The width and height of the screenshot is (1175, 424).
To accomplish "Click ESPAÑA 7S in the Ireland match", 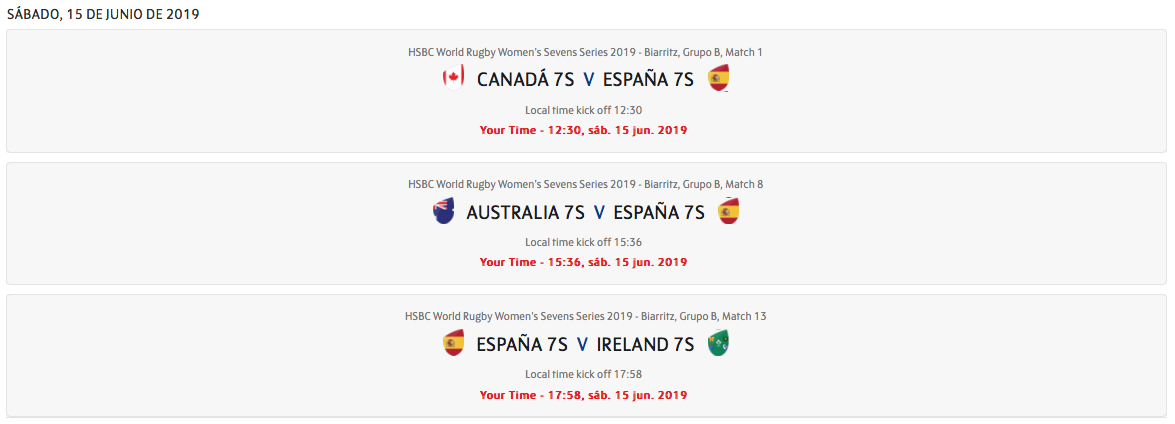I will pyautogui.click(x=522, y=345).
